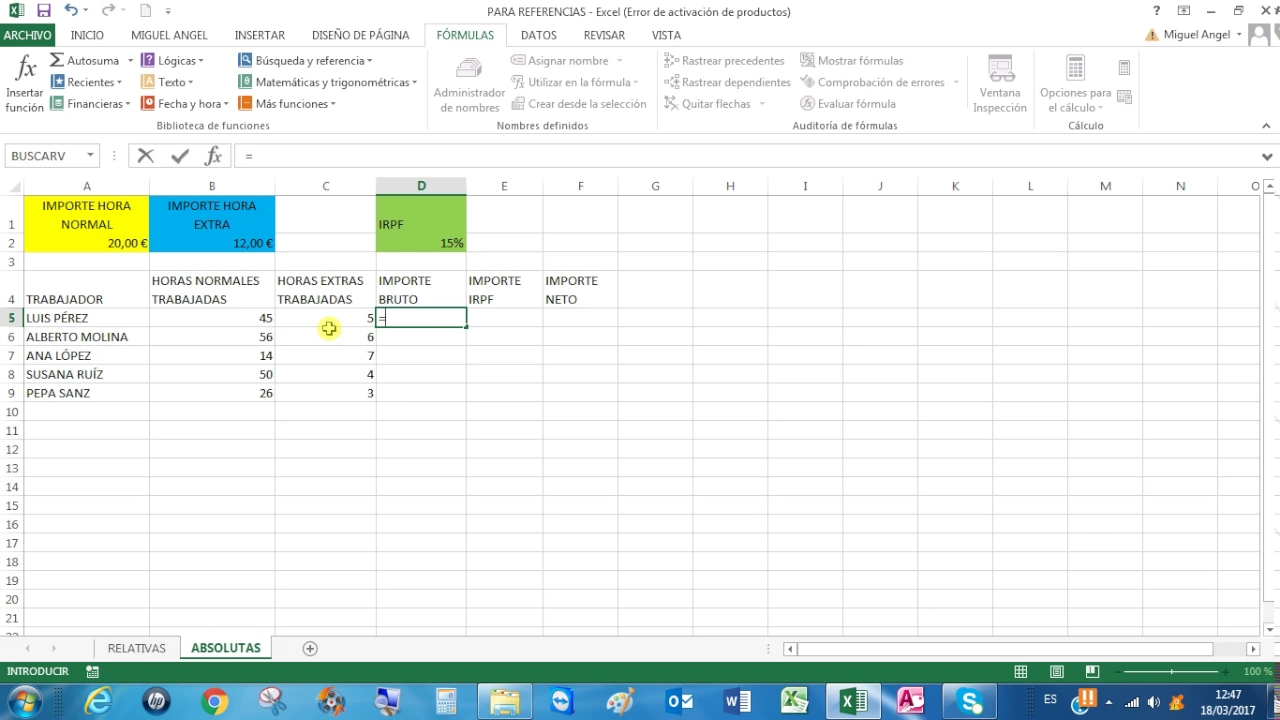Click cell with 45 for LUIS PÉREZ
The width and height of the screenshot is (1280, 720).
(212, 318)
